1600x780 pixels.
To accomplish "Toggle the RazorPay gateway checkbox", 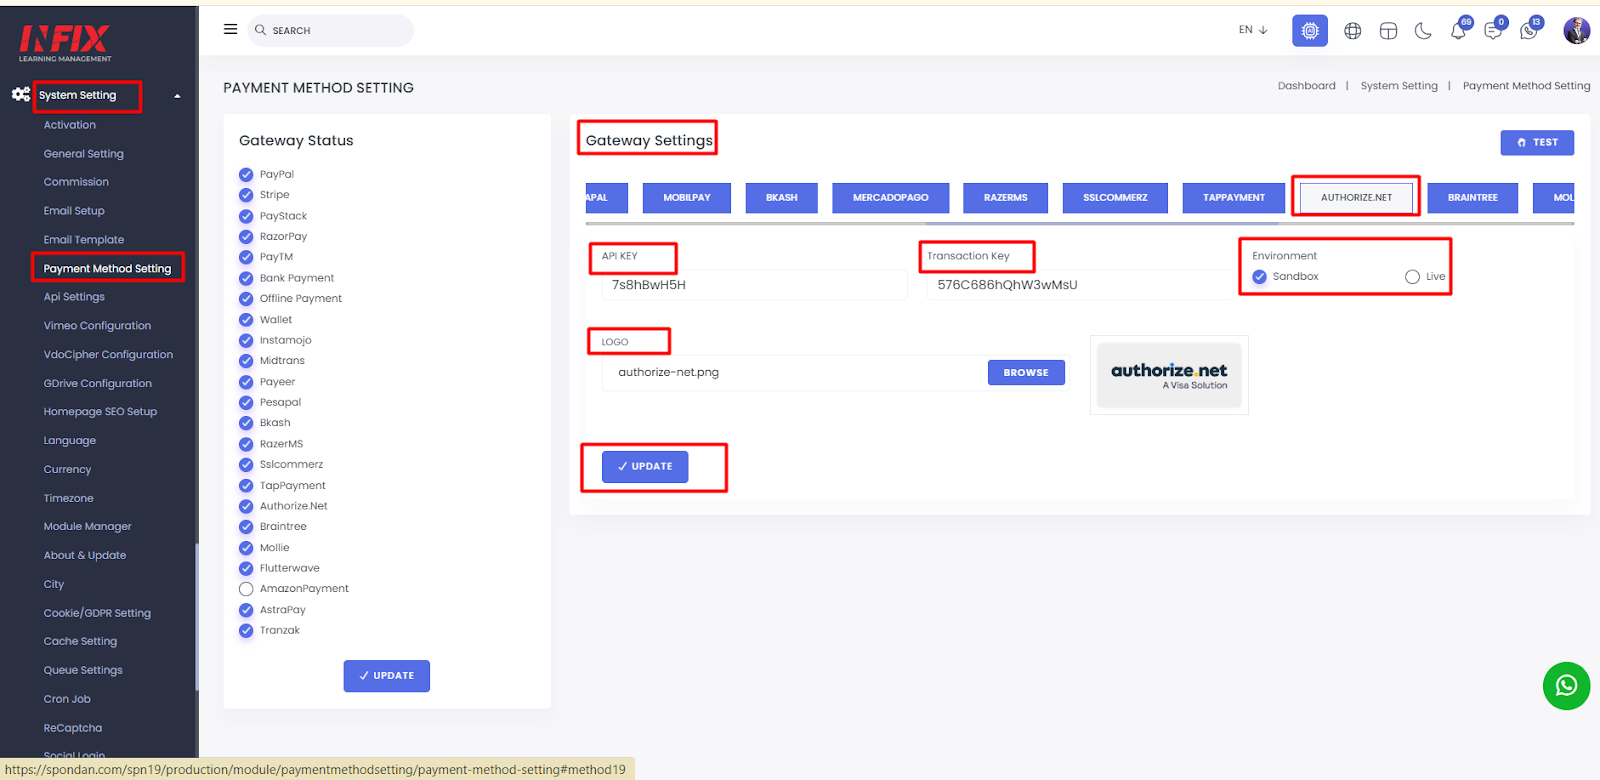I will tap(246, 237).
